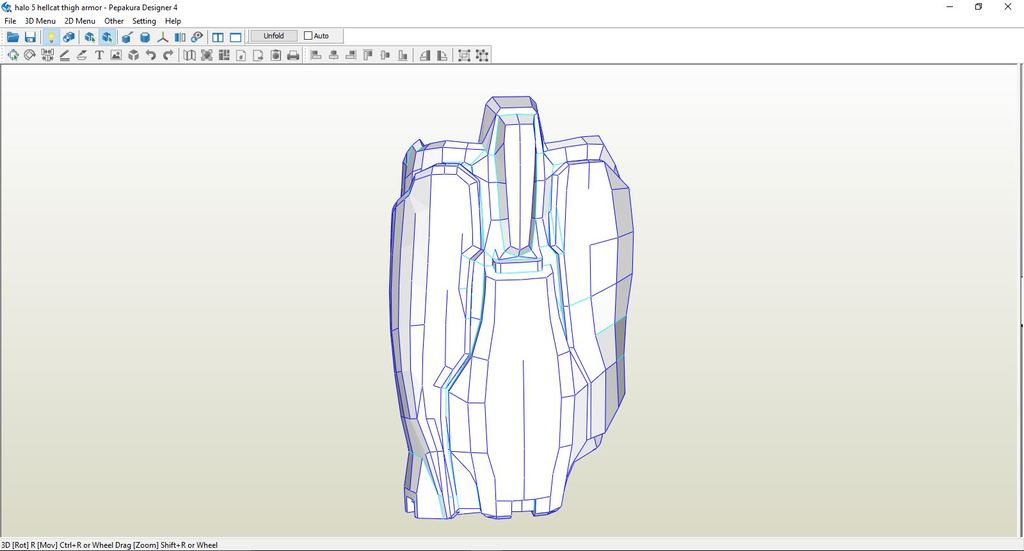
Task: Click the align vertical centers icon
Action: [x=385, y=55]
